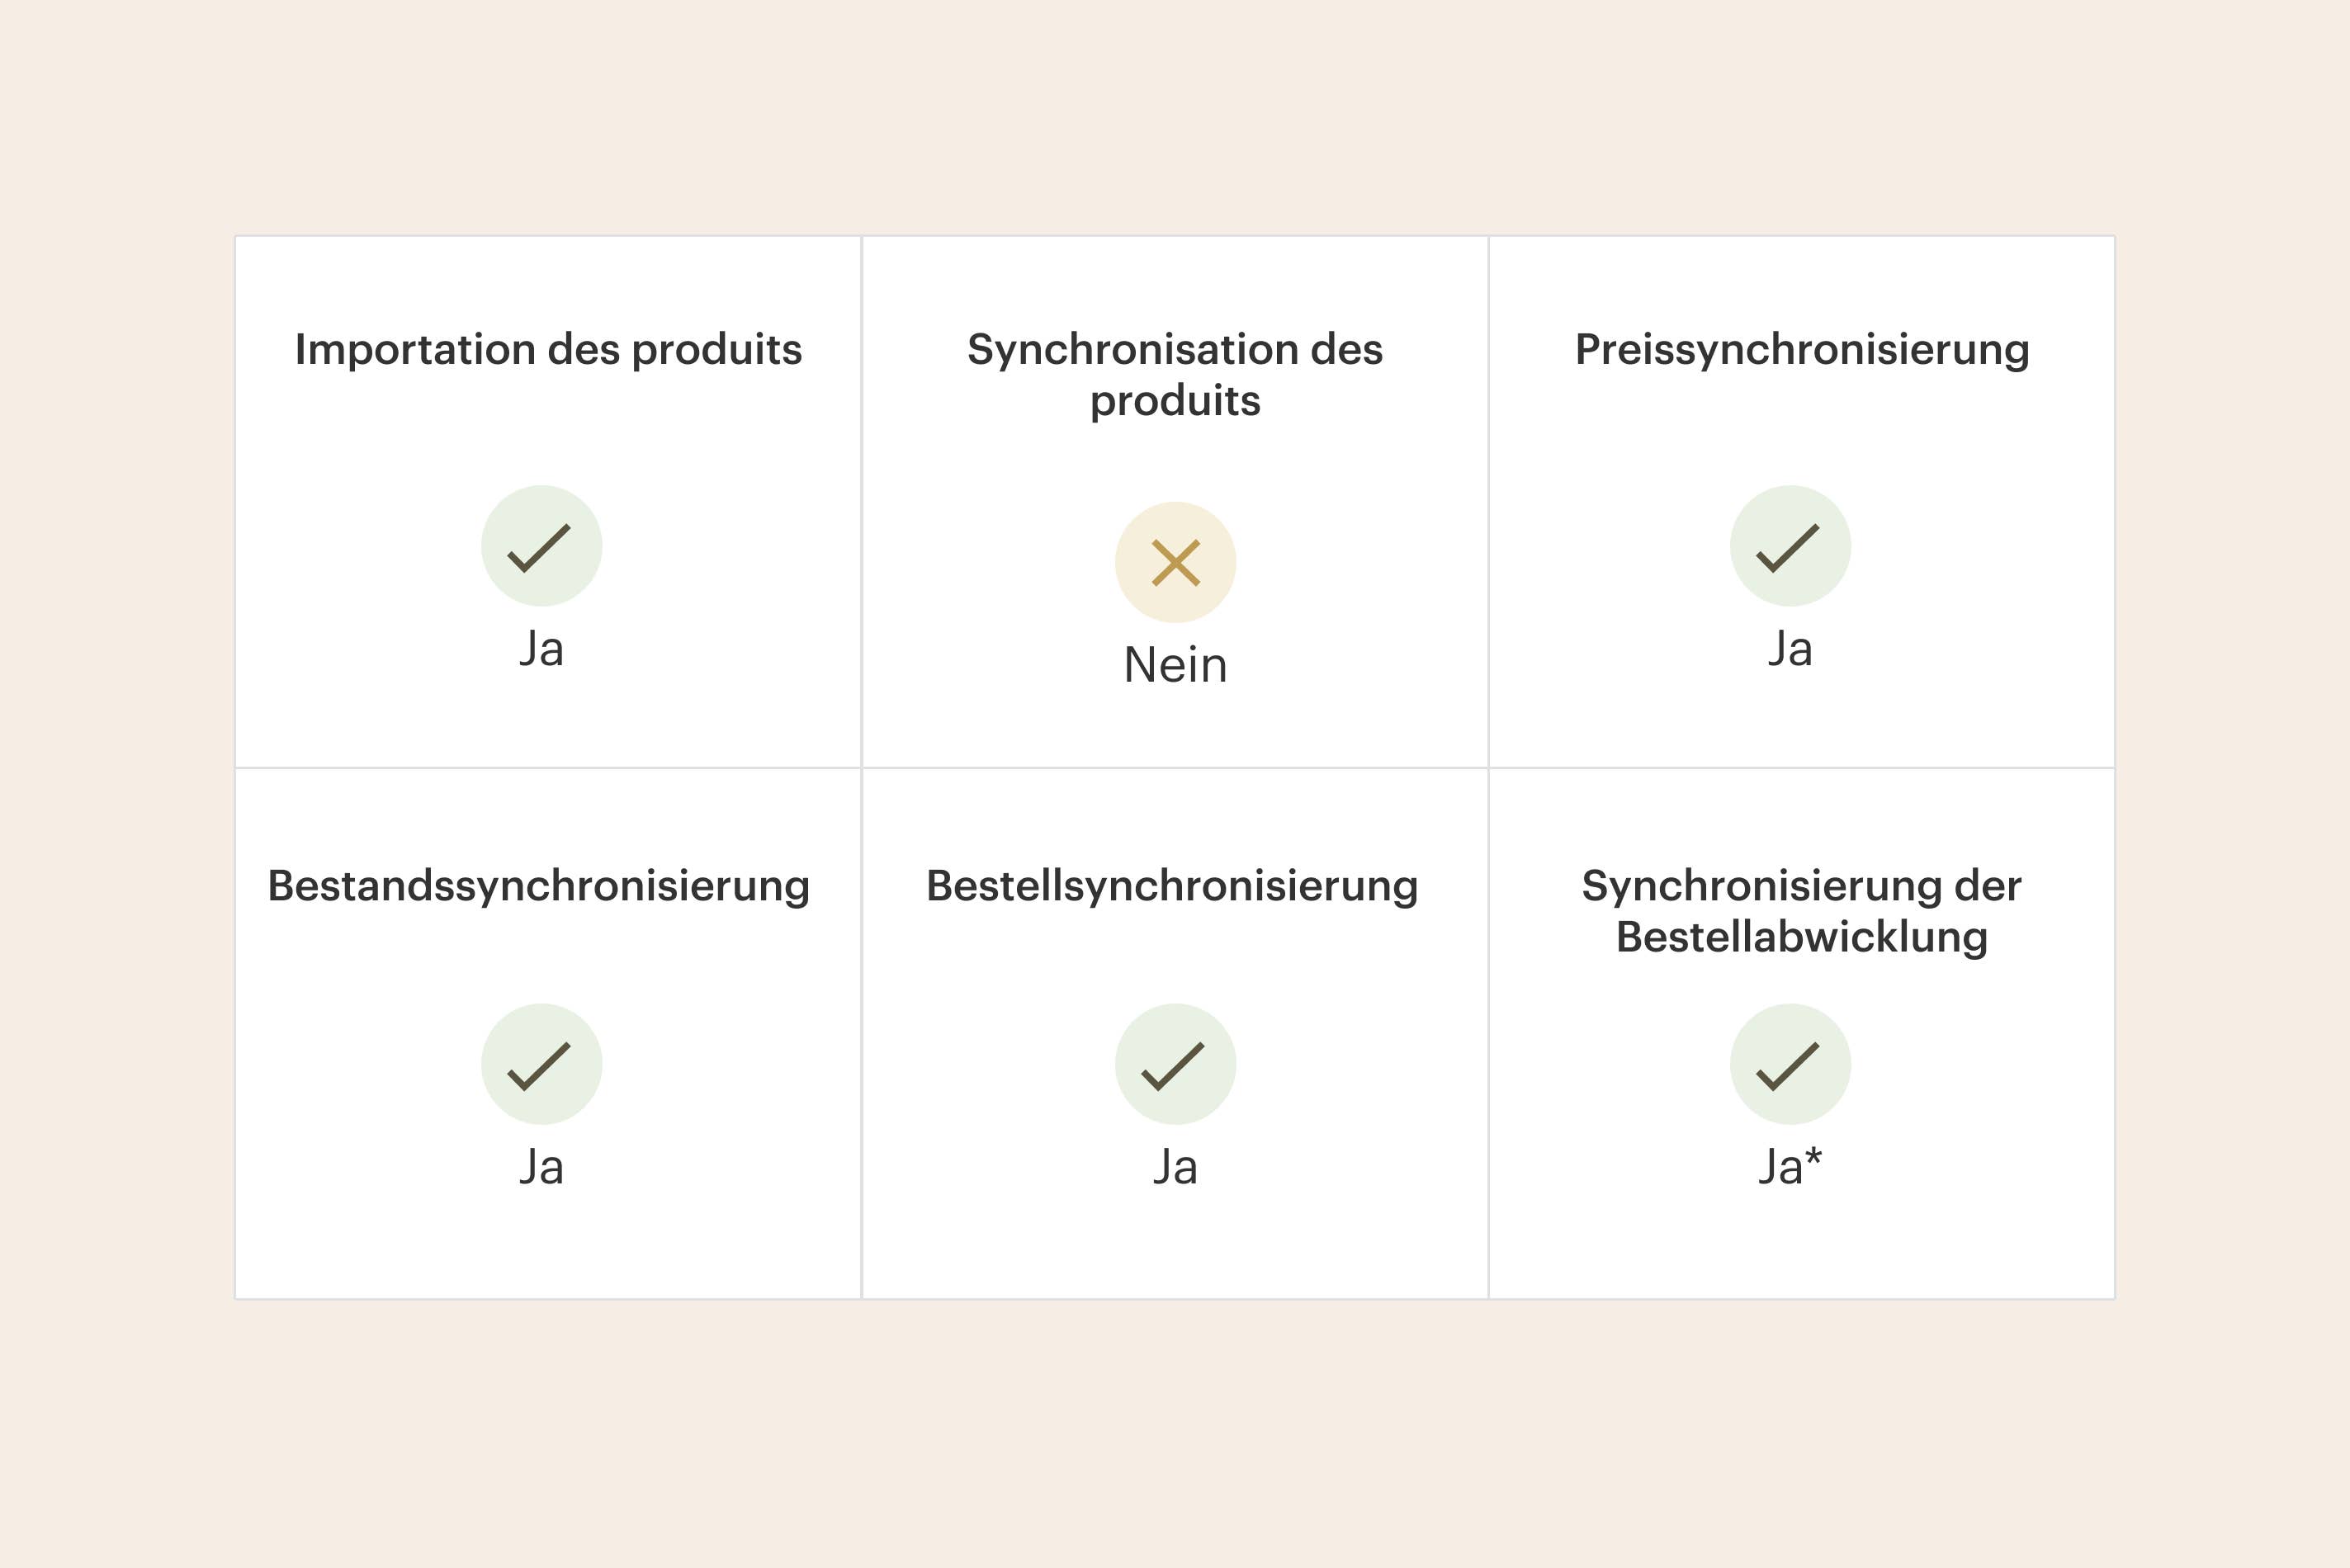Click the green checkmark under Importation des produits

[x=541, y=546]
